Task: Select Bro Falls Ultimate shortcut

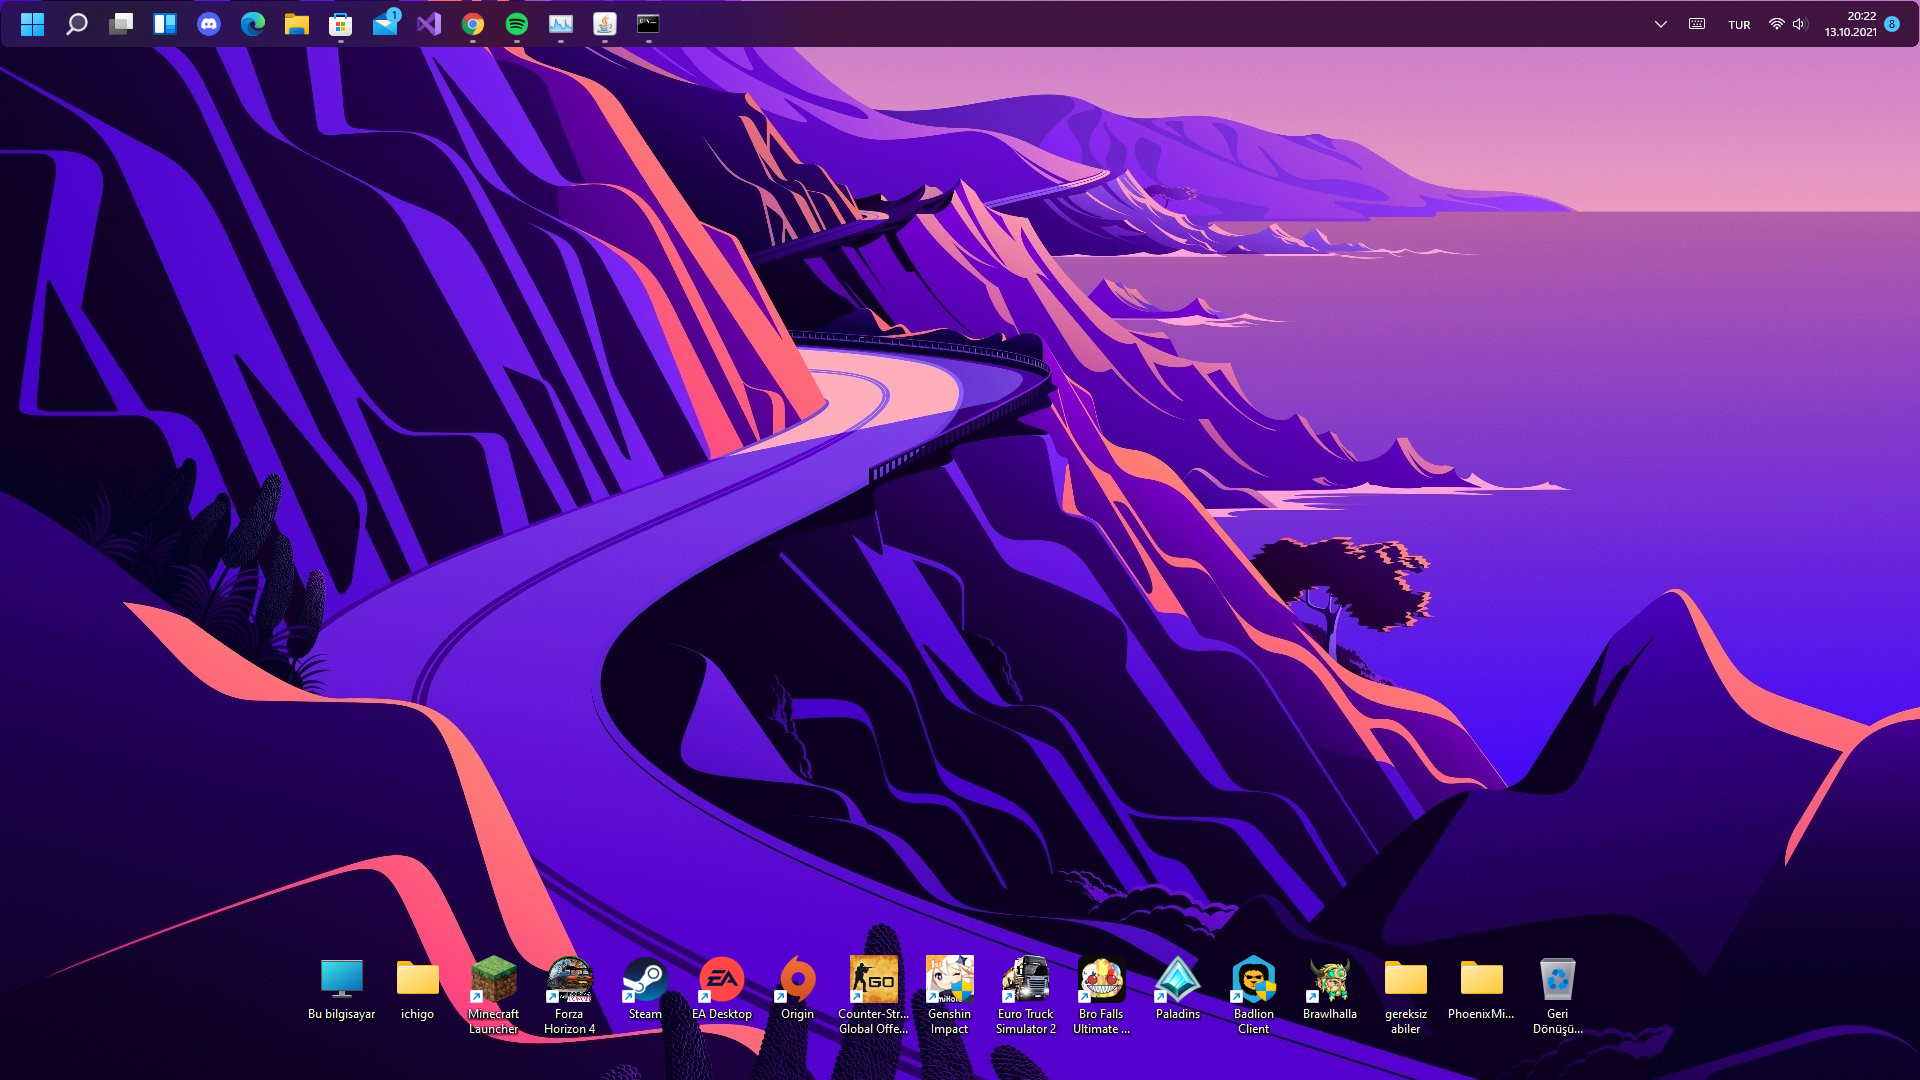Action: (x=1101, y=996)
